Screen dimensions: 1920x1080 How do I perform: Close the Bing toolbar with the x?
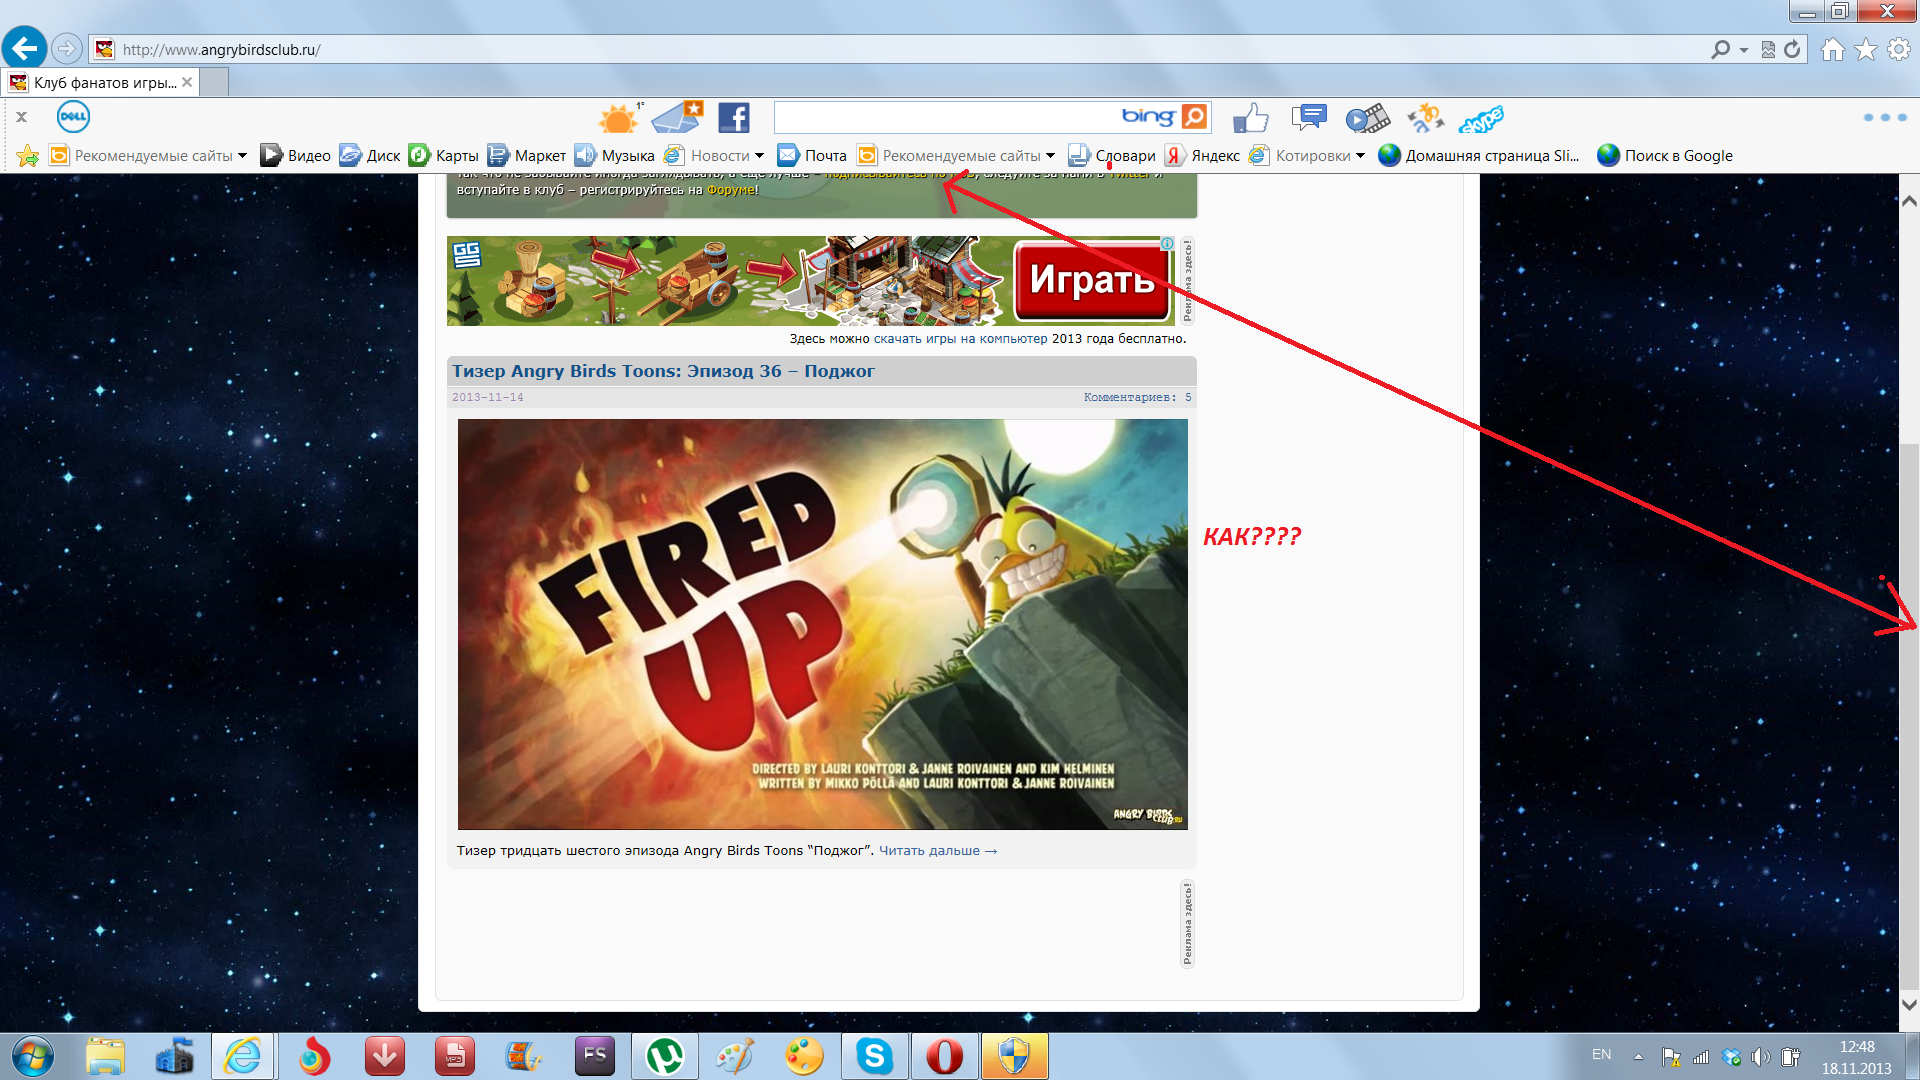21,117
